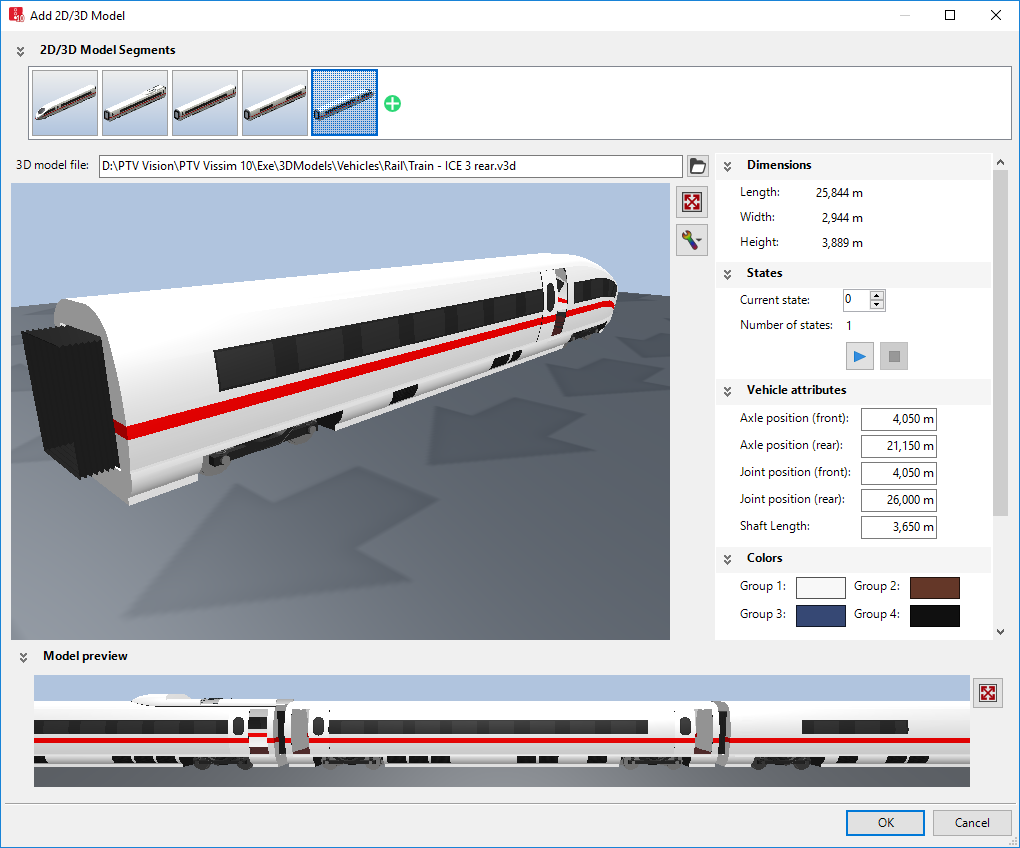
Task: Select the fifth highlighted rear segment thumbnail
Action: click(344, 103)
